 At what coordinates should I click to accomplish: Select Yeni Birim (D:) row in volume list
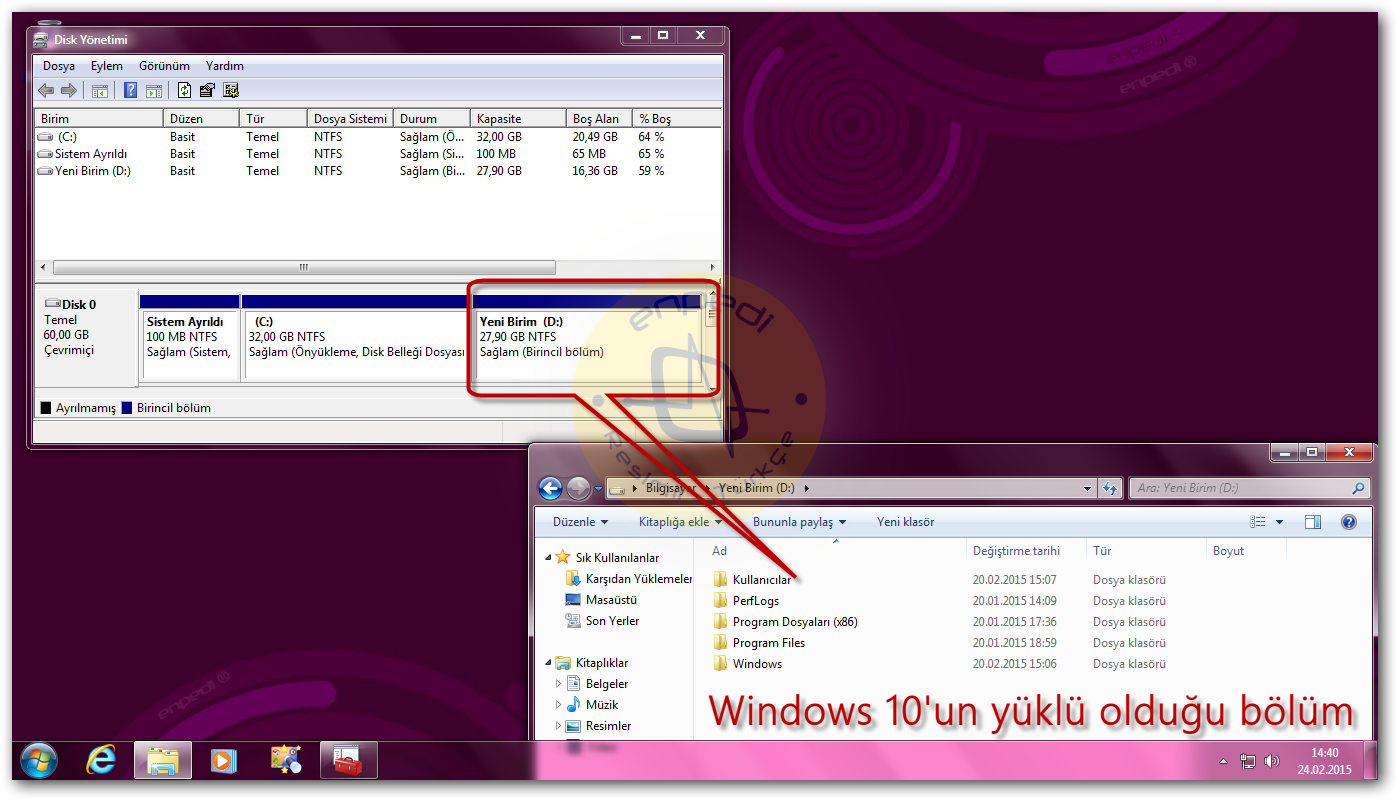point(378,171)
